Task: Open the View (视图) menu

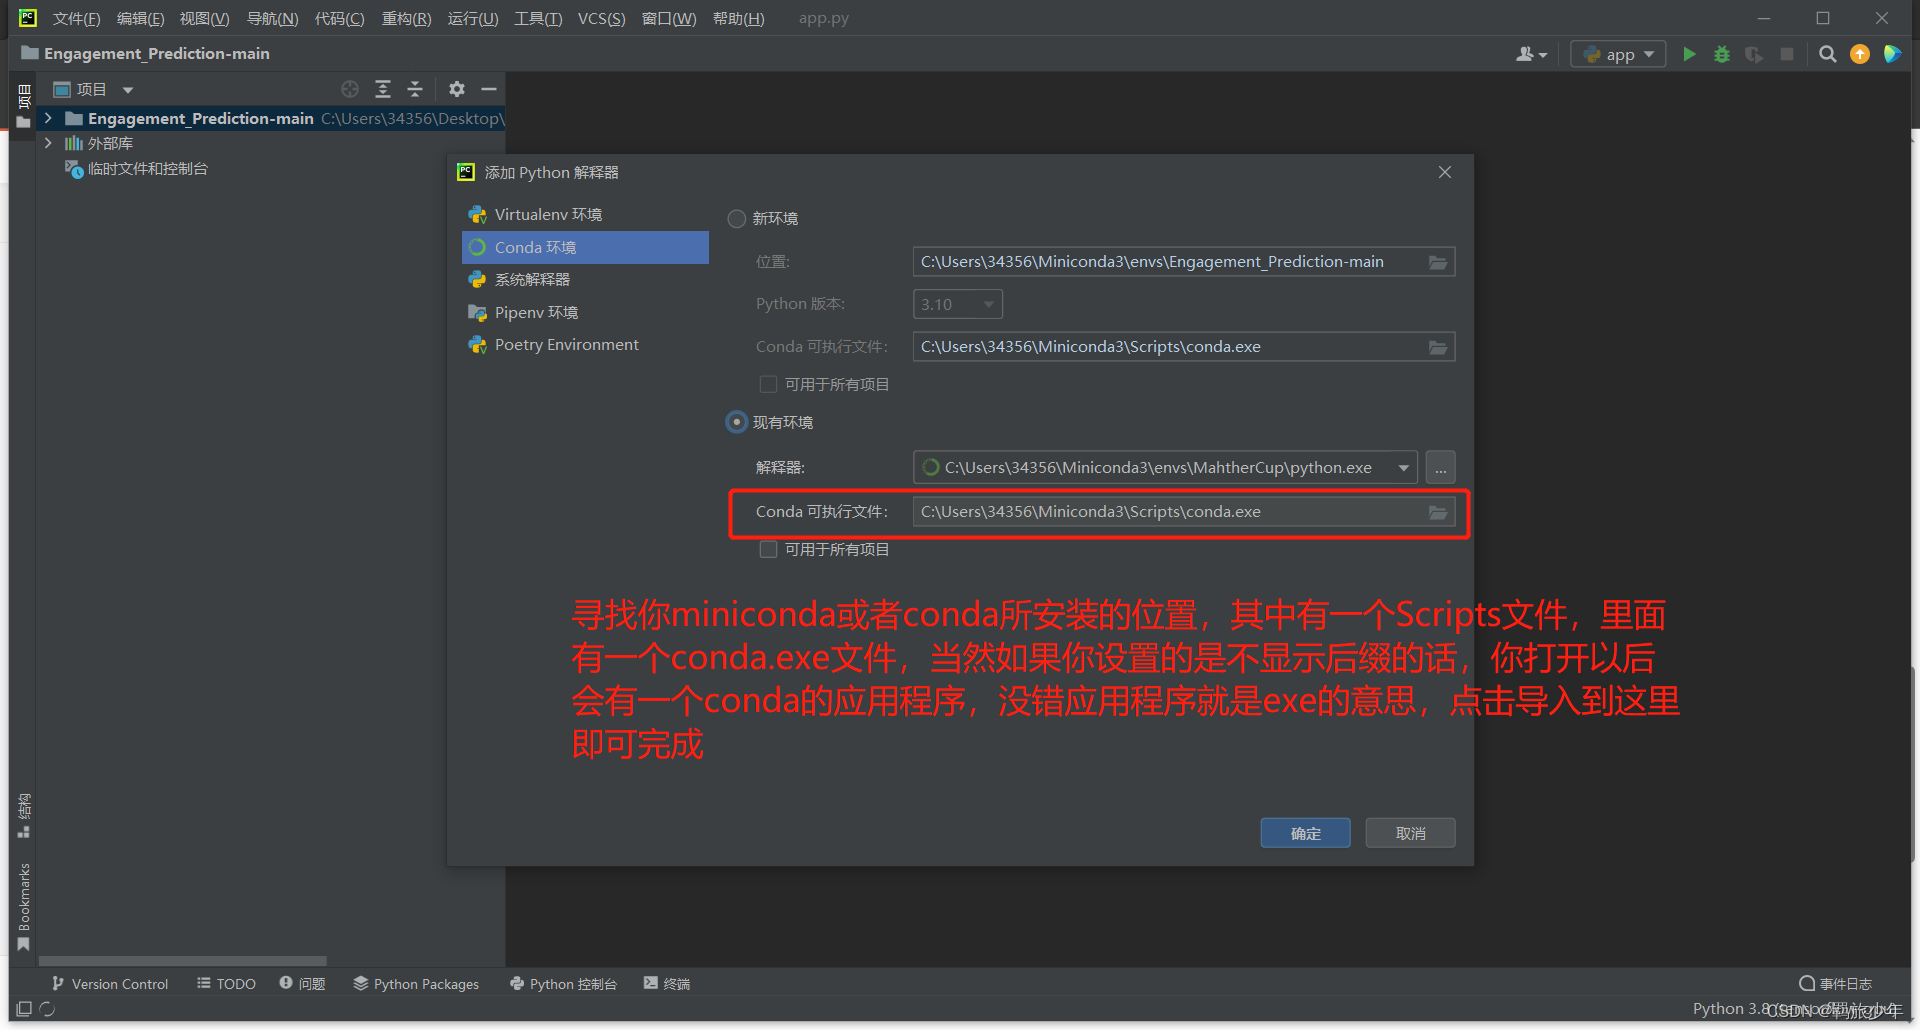Action: [x=204, y=18]
